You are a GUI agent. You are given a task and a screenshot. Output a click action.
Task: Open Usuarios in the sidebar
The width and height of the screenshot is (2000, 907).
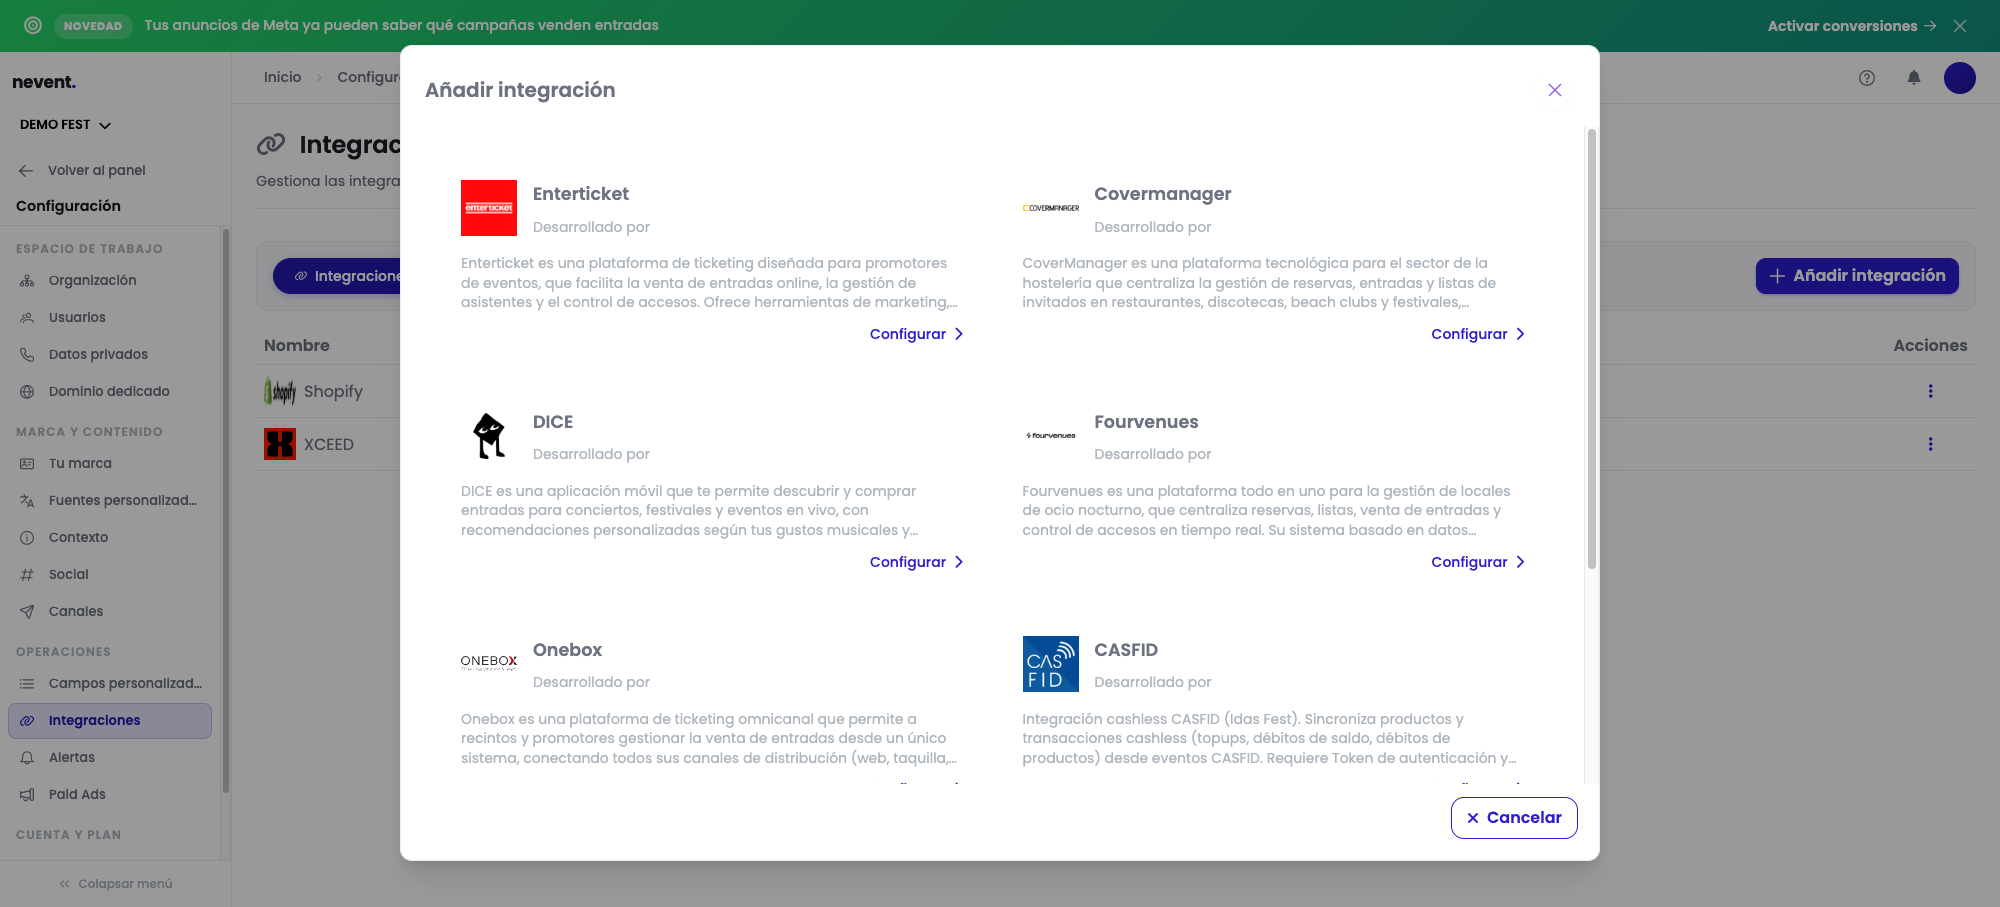[110, 318]
